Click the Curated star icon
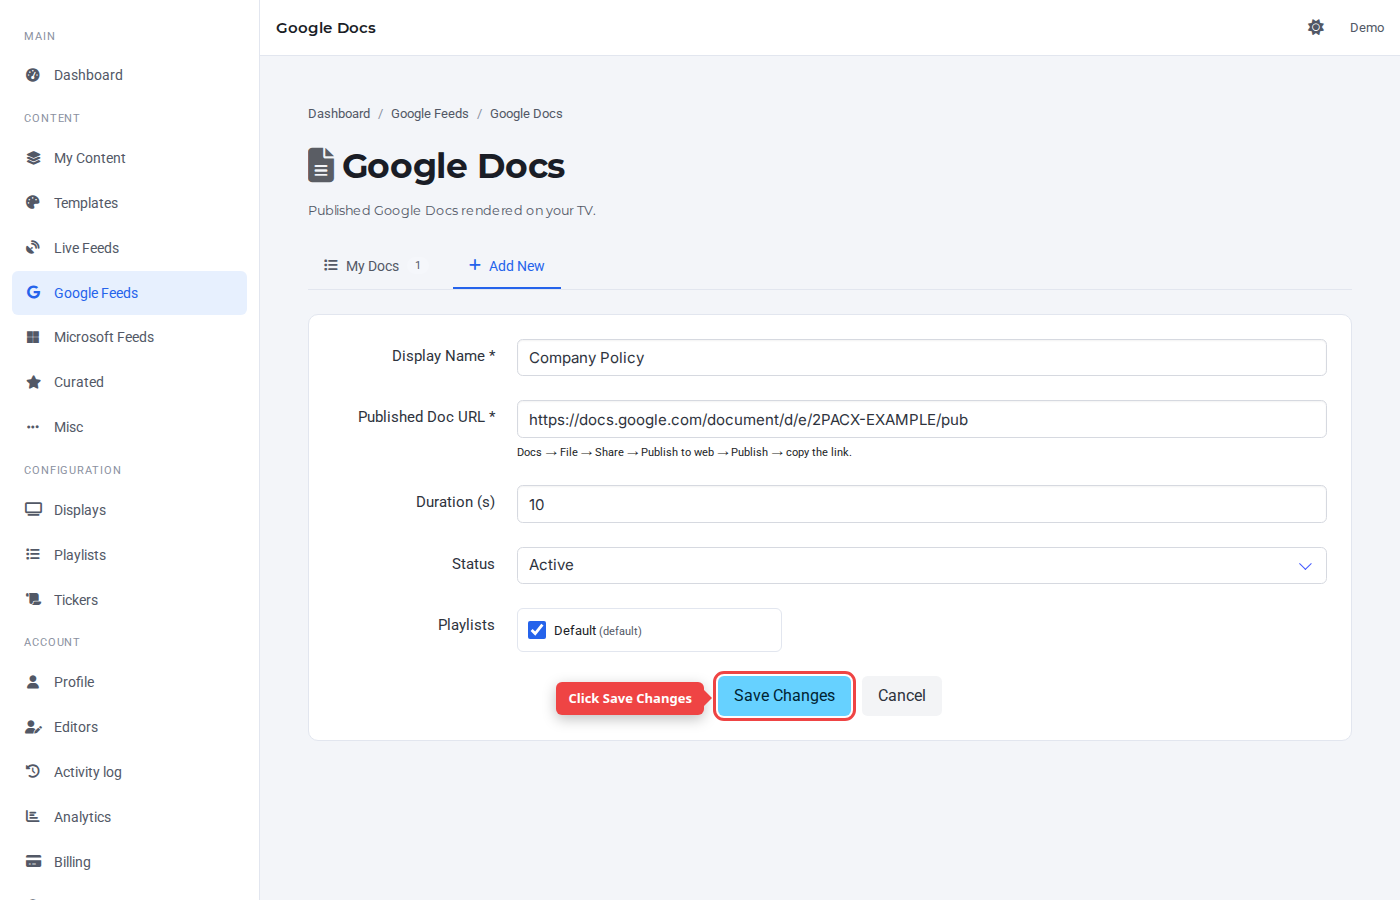1400x900 pixels. coord(33,382)
